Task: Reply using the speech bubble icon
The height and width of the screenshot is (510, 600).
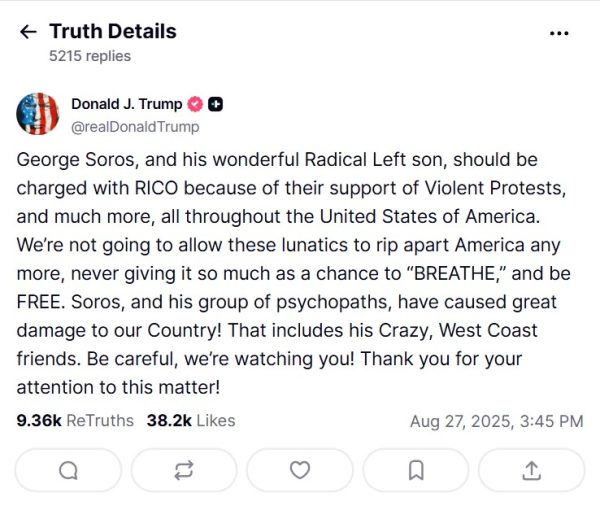Action: (x=68, y=470)
